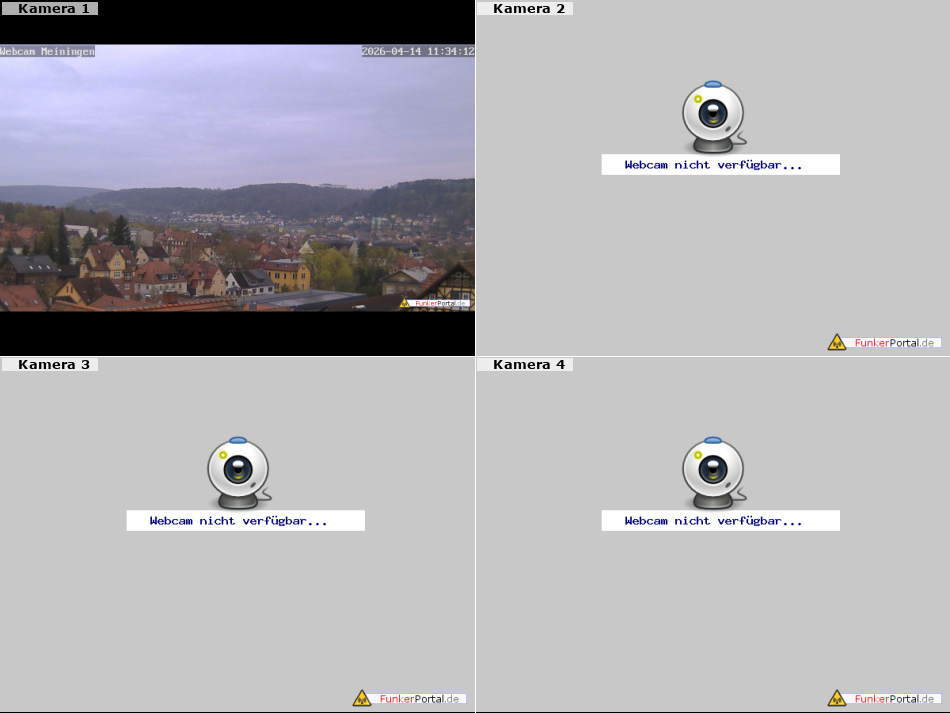950x713 pixels.
Task: Click 'Webcam nicht verfügbar...' message in Kamera 2
Action: tap(713, 165)
